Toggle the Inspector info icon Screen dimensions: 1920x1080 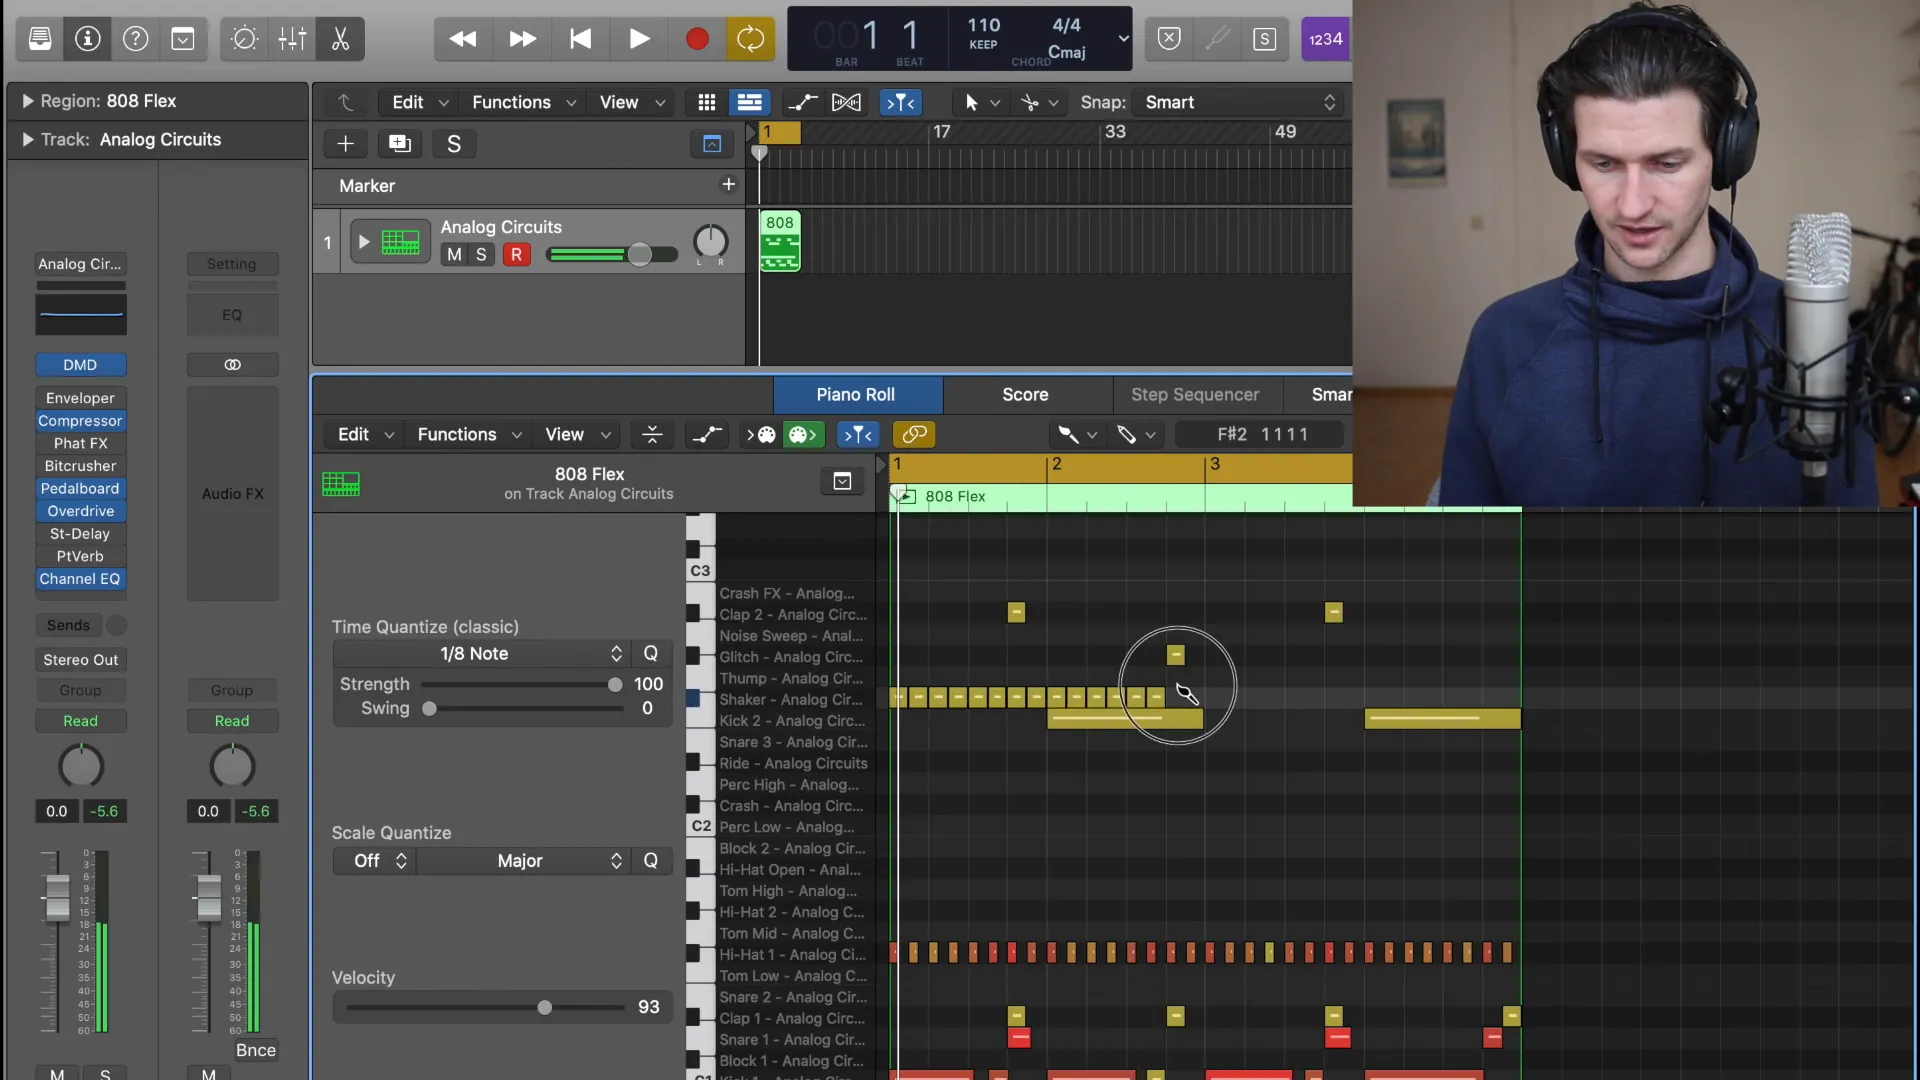pos(88,39)
